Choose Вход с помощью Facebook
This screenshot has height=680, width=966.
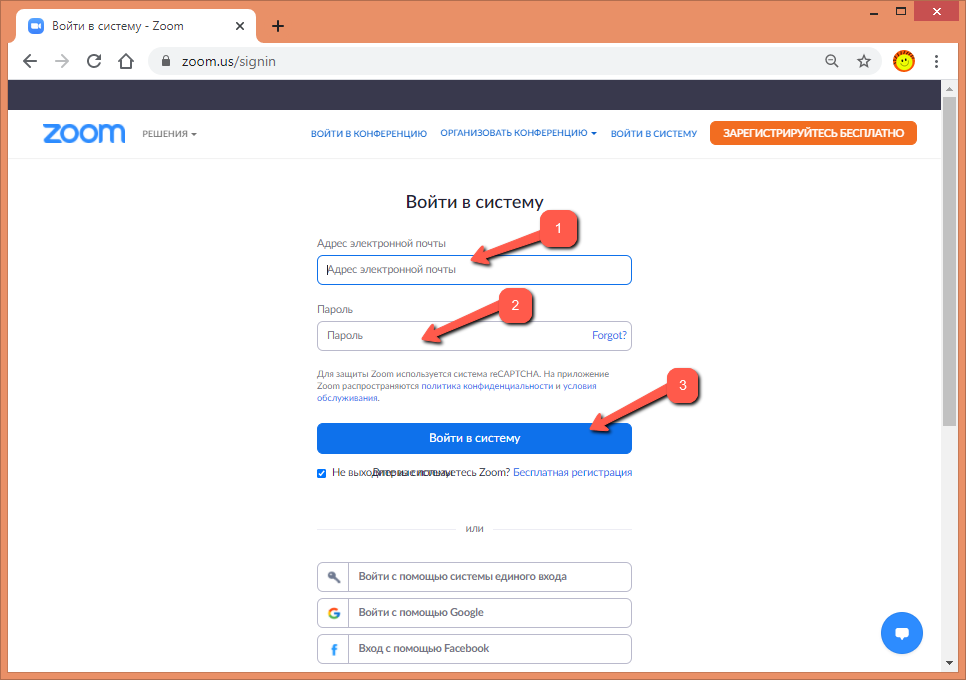click(x=474, y=649)
